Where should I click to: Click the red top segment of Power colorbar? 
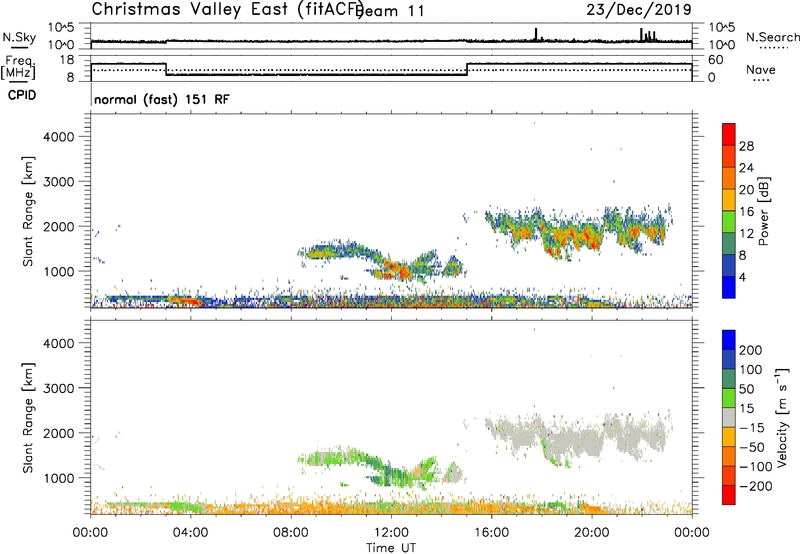(x=729, y=134)
